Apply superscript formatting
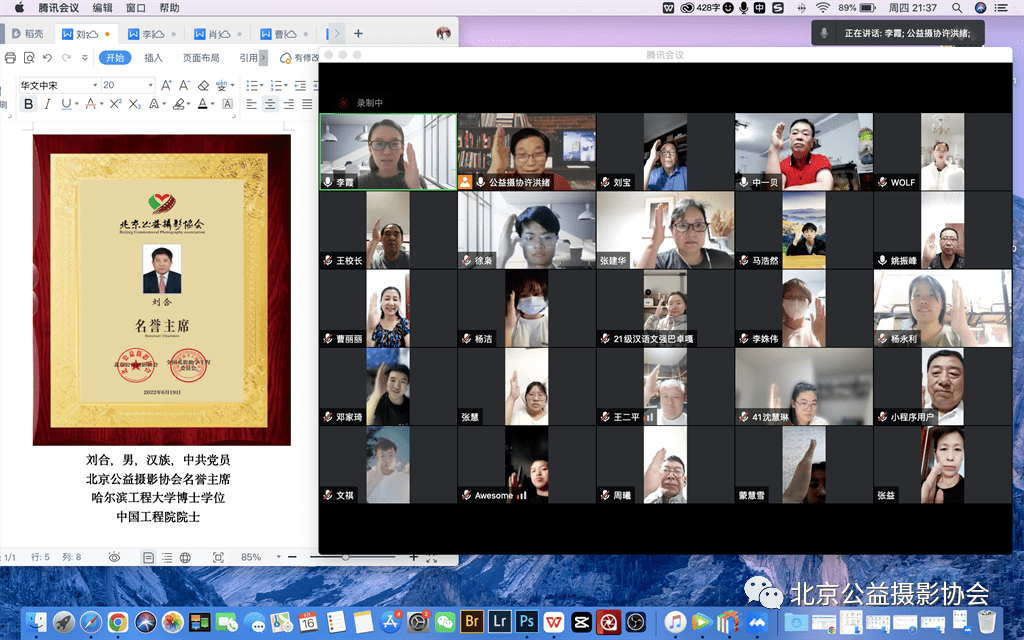 tap(115, 104)
